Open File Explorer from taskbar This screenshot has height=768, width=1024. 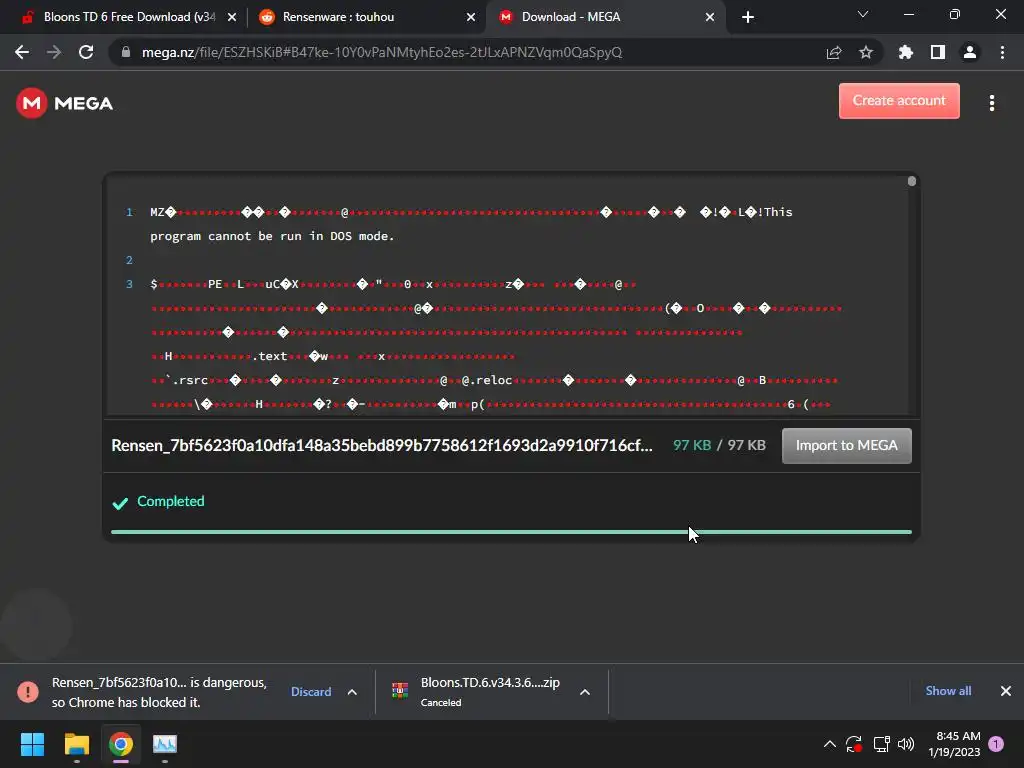(x=76, y=744)
